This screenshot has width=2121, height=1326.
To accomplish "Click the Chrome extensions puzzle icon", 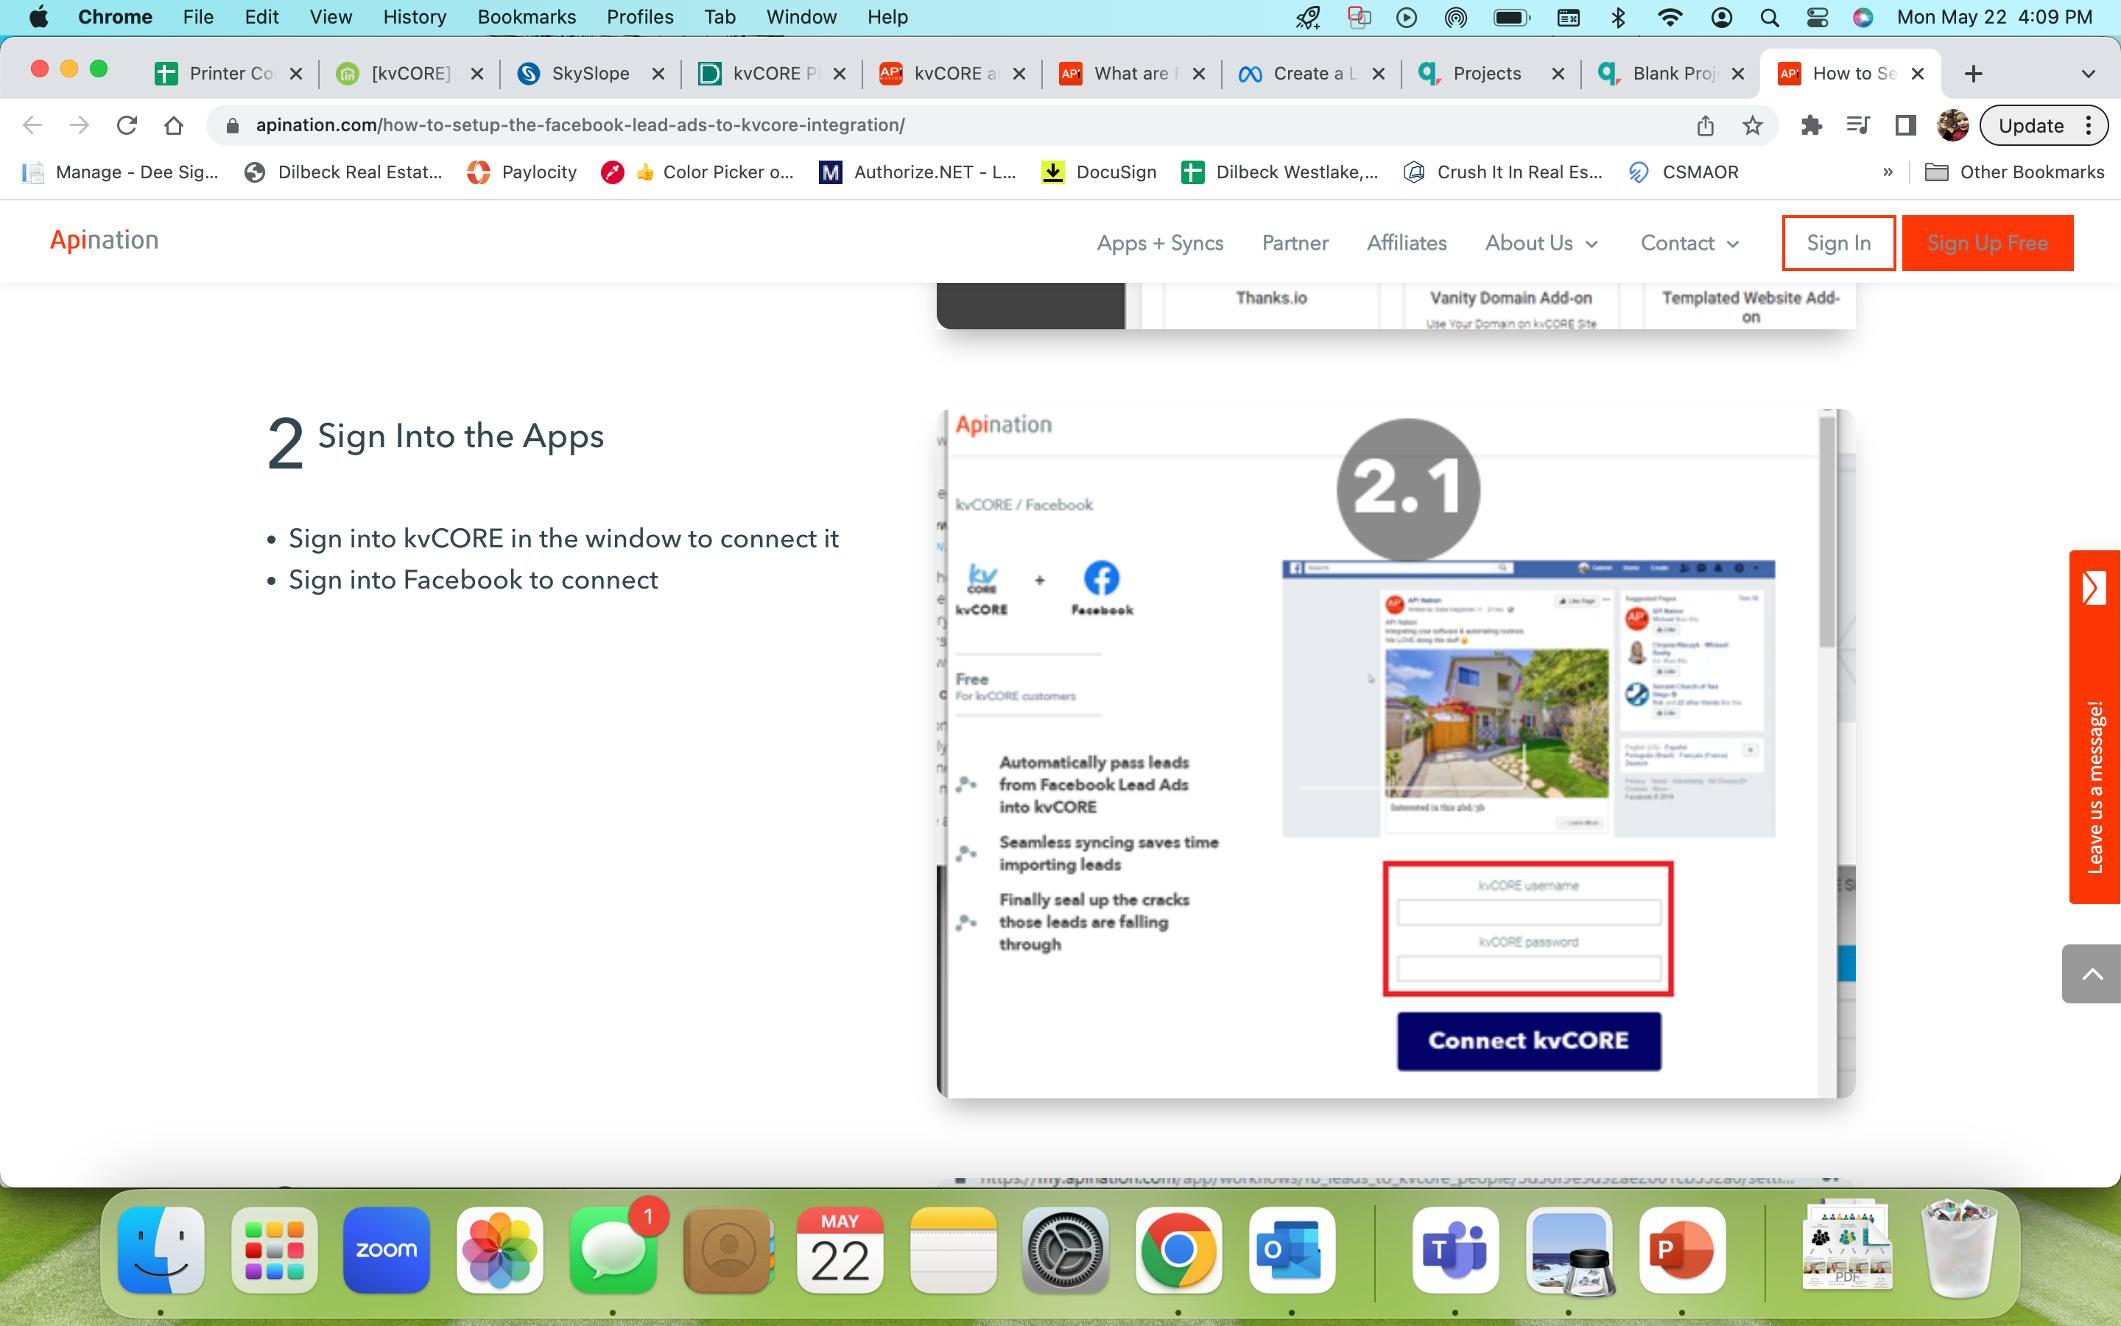I will [1811, 125].
